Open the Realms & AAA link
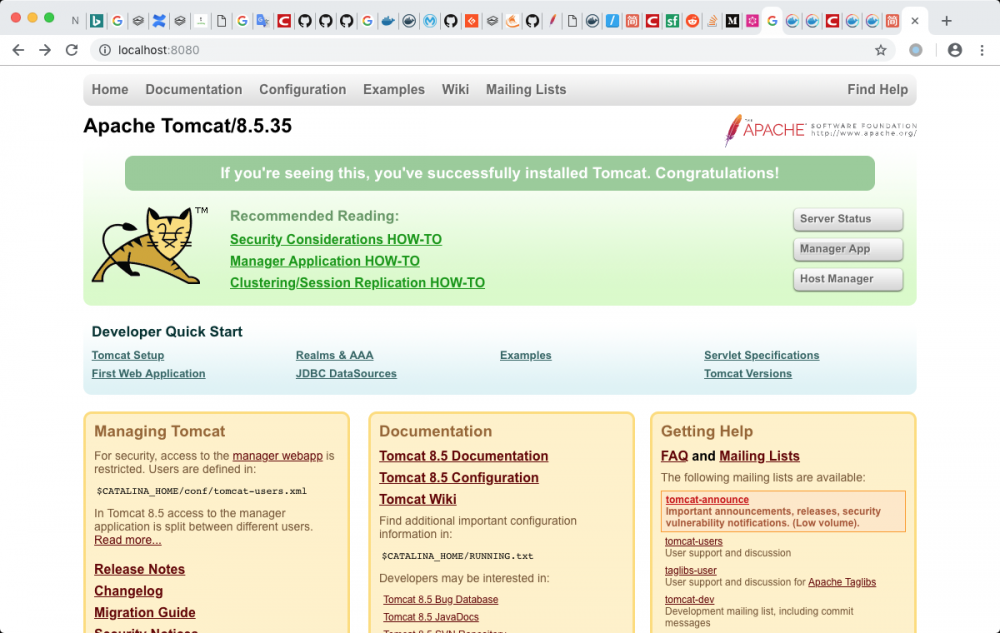 point(334,355)
